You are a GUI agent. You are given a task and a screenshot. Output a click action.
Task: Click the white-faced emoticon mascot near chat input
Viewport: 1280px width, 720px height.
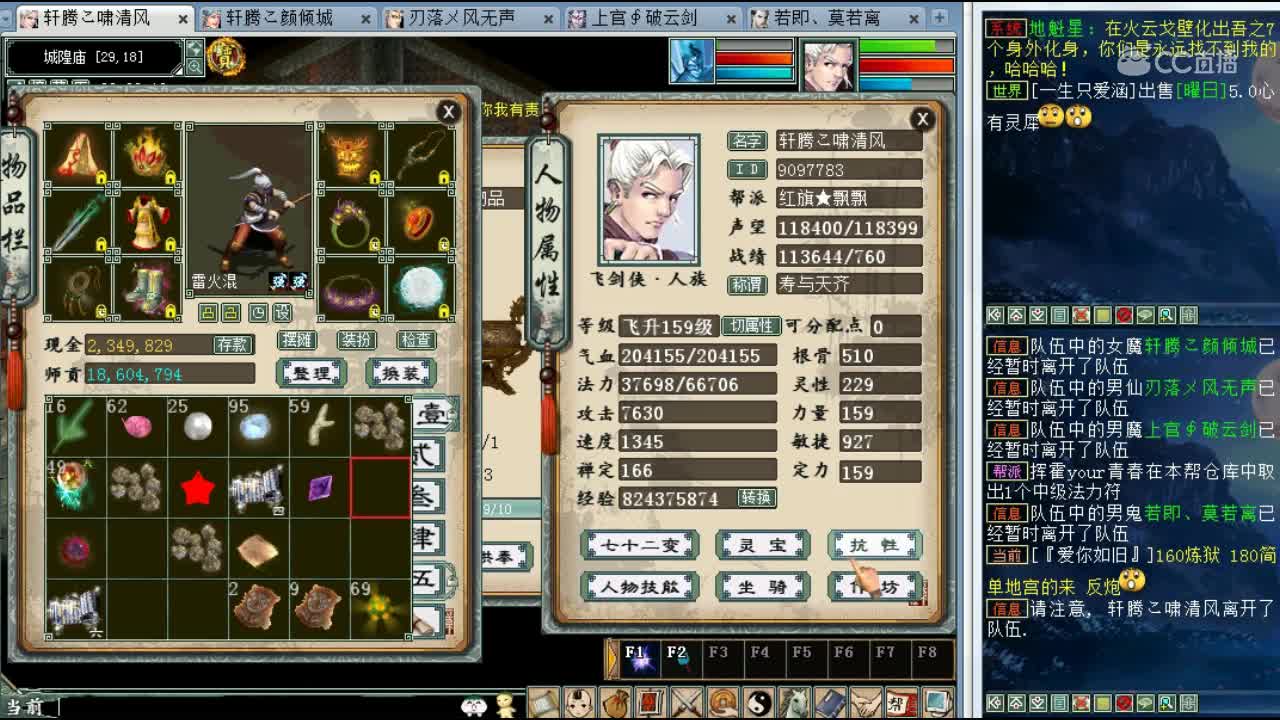tap(476, 705)
